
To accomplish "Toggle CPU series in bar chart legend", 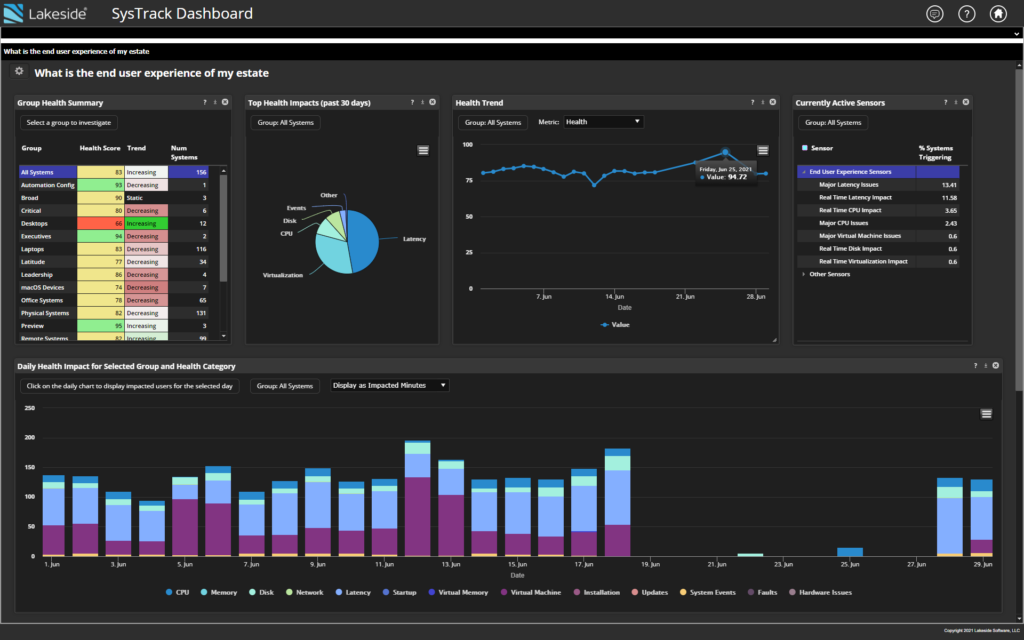I will point(177,592).
